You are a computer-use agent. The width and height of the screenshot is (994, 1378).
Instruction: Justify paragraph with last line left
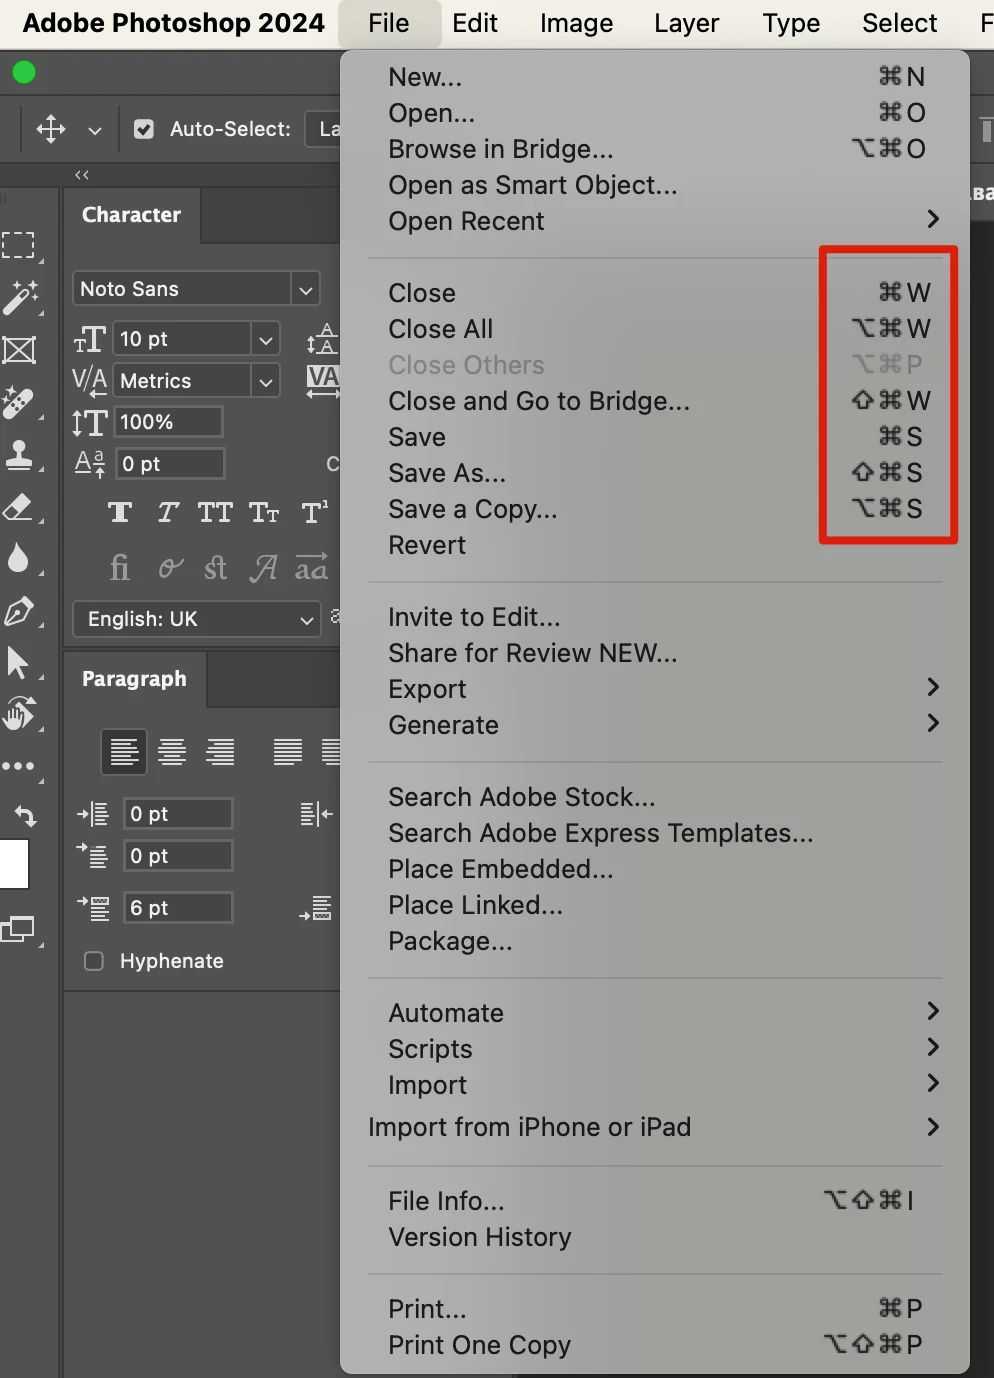288,751
